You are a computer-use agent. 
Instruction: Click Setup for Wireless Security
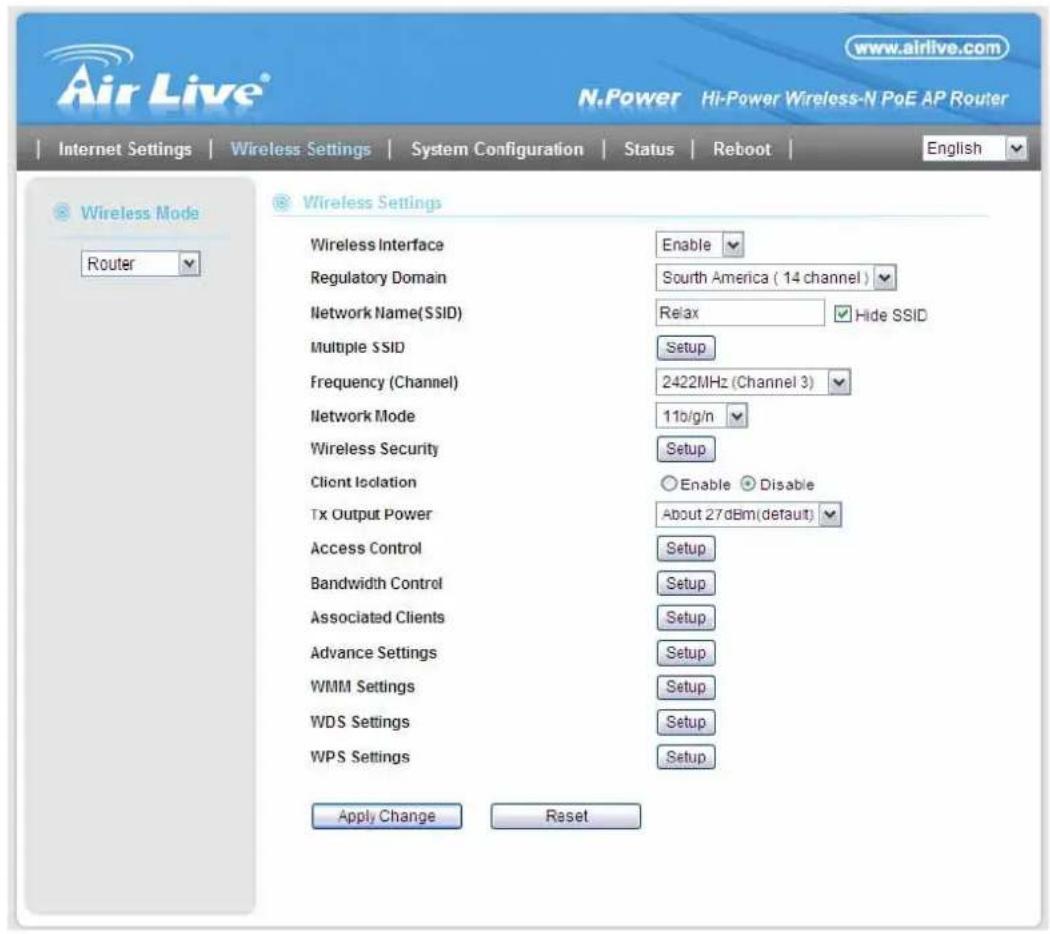(x=686, y=449)
